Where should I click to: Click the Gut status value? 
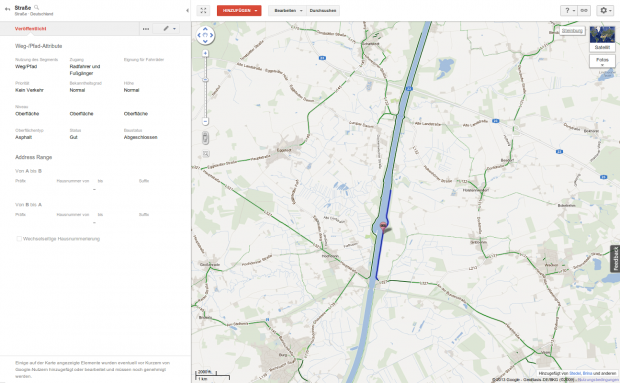(74, 137)
